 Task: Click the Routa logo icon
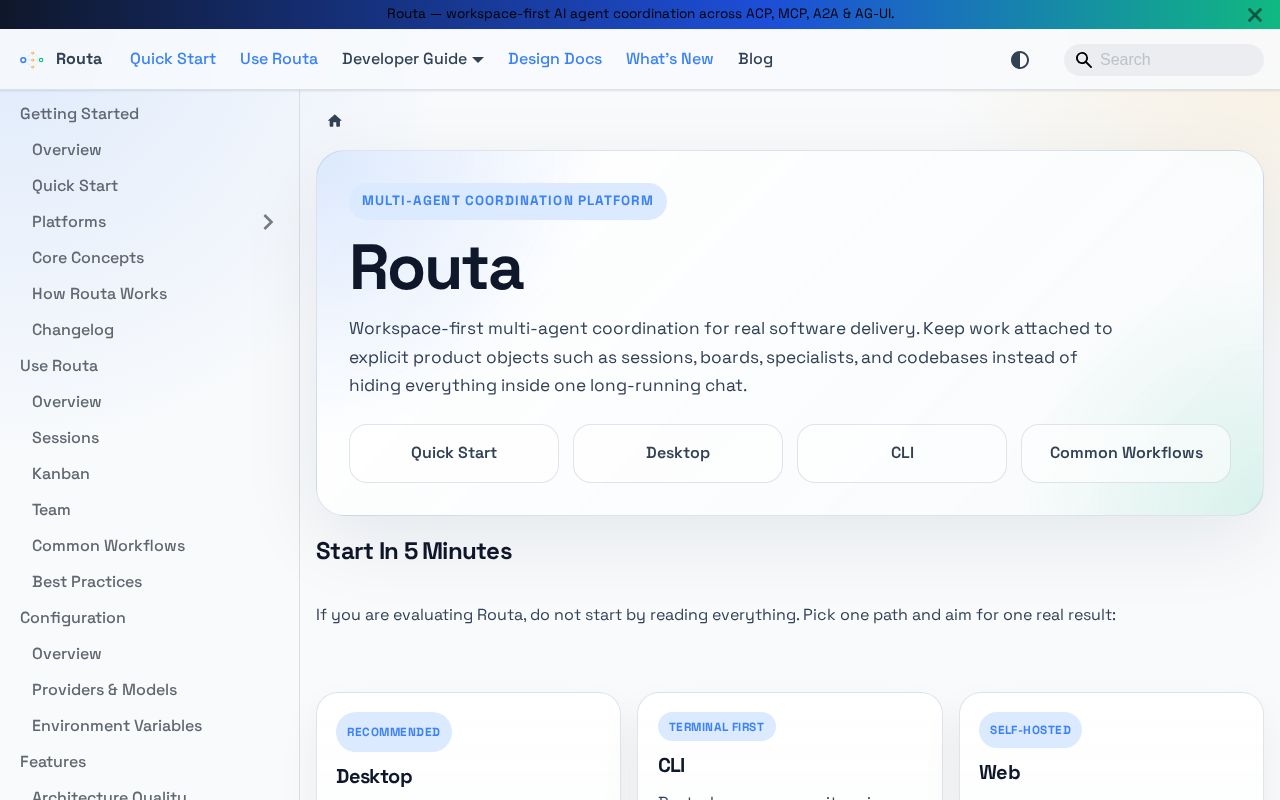[x=32, y=59]
